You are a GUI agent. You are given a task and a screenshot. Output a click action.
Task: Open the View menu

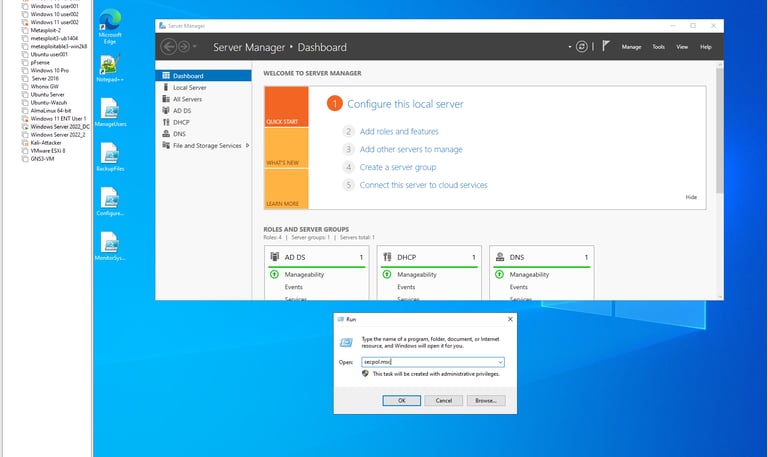tap(682, 47)
